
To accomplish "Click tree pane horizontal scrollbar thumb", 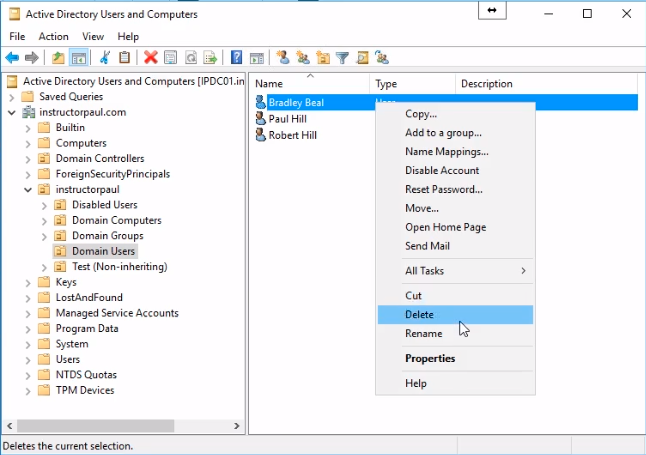I will [95, 426].
